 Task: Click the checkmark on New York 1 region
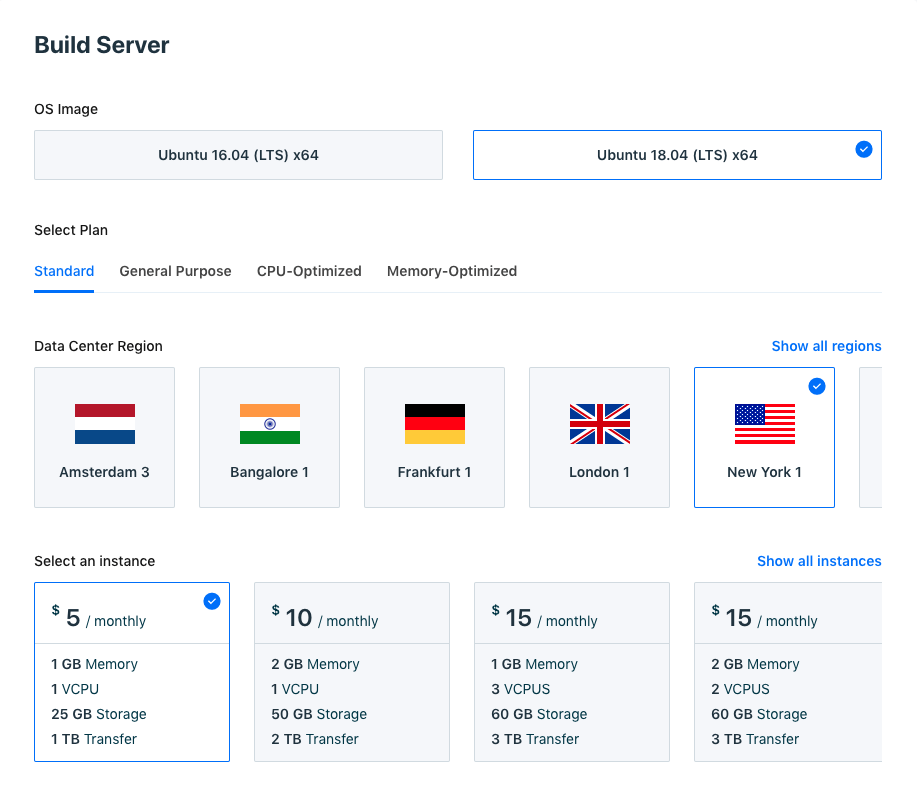coord(817,386)
